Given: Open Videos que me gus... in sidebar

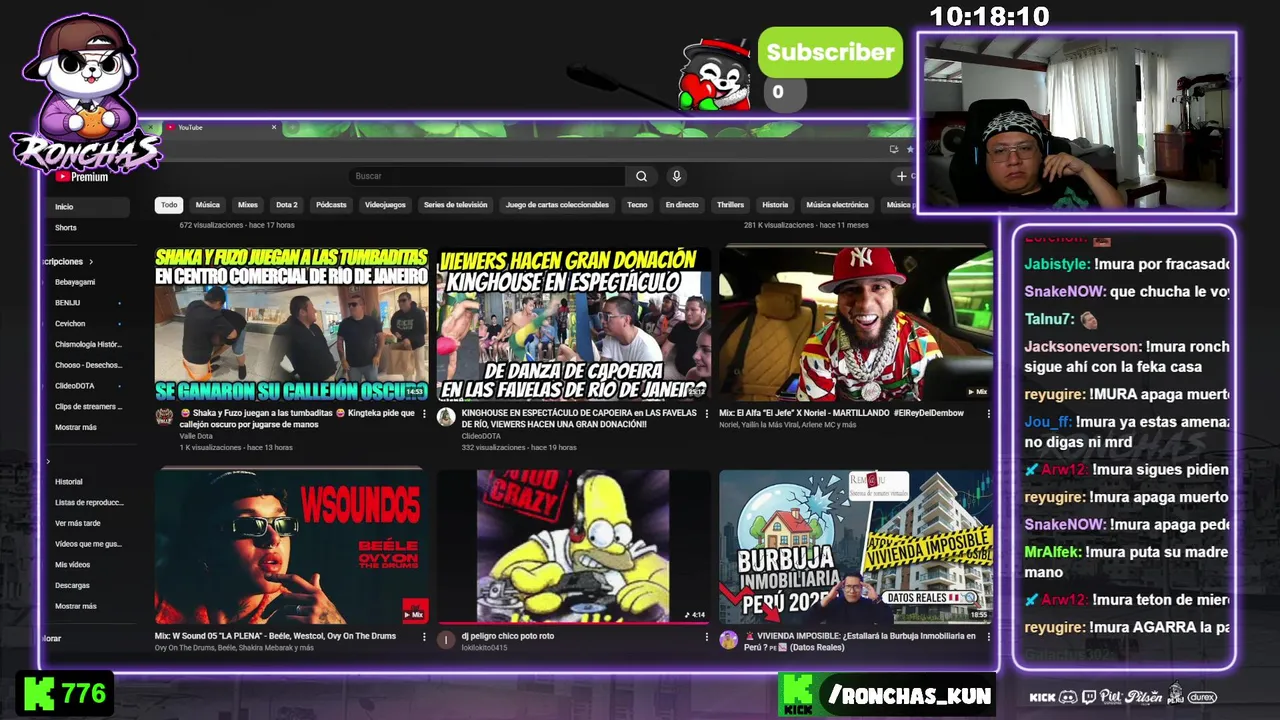Looking at the screenshot, I should [86, 544].
